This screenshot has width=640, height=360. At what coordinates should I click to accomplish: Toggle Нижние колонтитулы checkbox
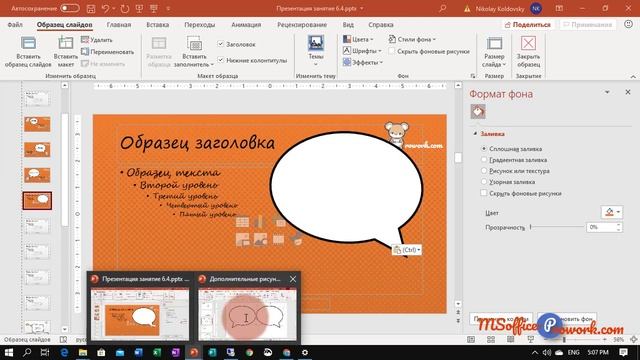click(x=220, y=60)
